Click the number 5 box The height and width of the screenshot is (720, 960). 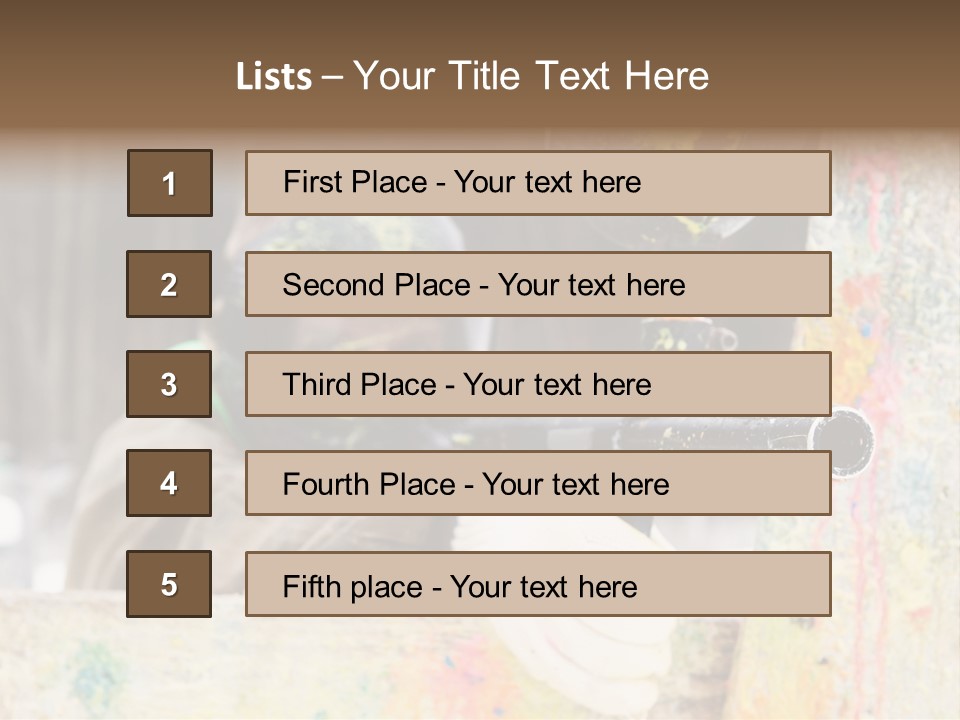coord(169,584)
